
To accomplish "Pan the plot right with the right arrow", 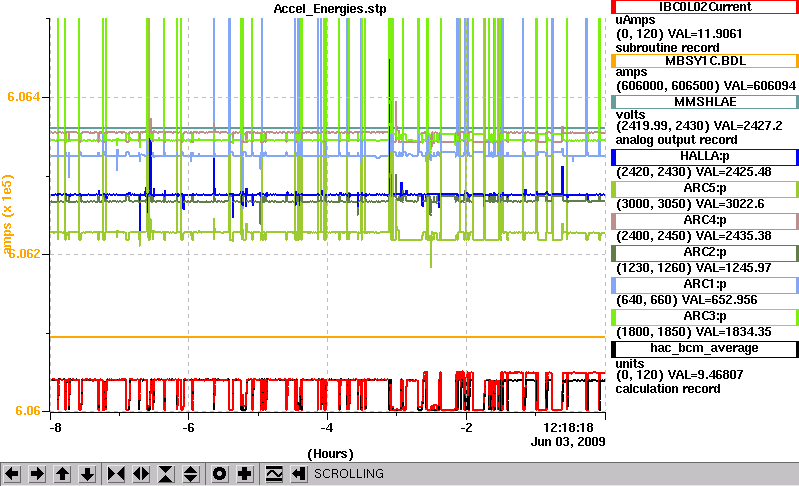I will (x=37, y=474).
